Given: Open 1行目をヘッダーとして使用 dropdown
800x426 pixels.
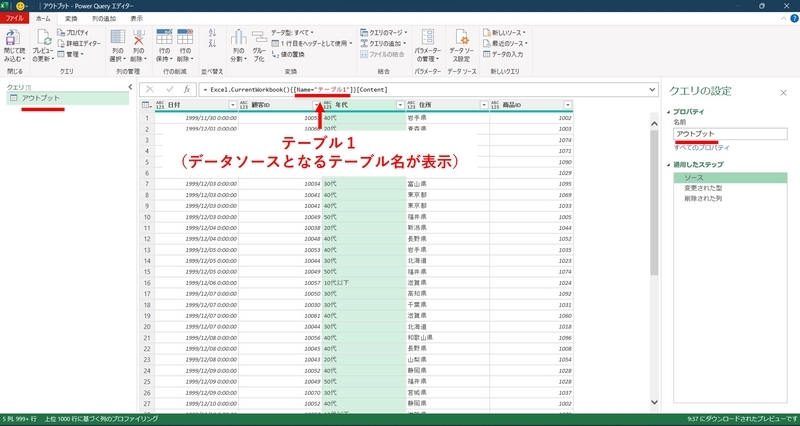Looking at the screenshot, I should pos(312,43).
